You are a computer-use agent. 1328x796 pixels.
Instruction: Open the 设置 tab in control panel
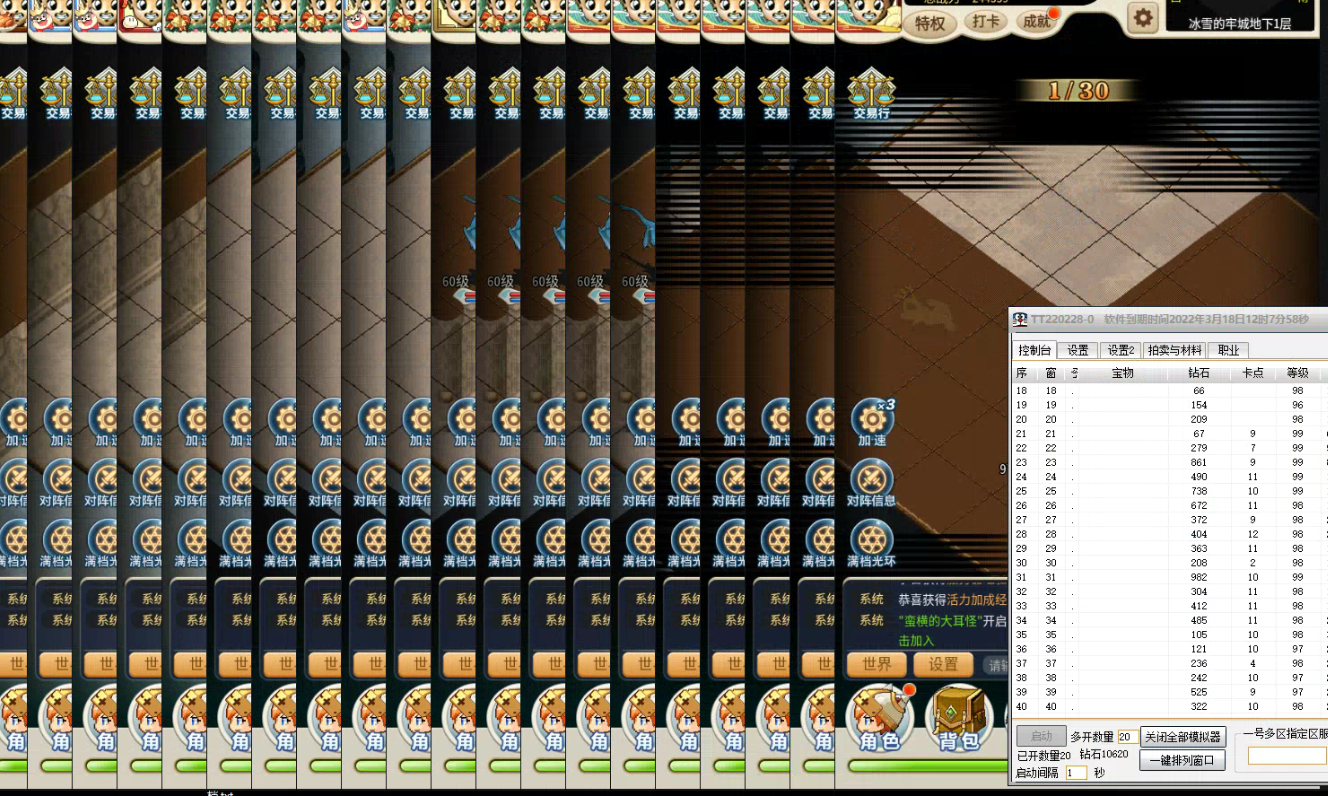(1078, 350)
